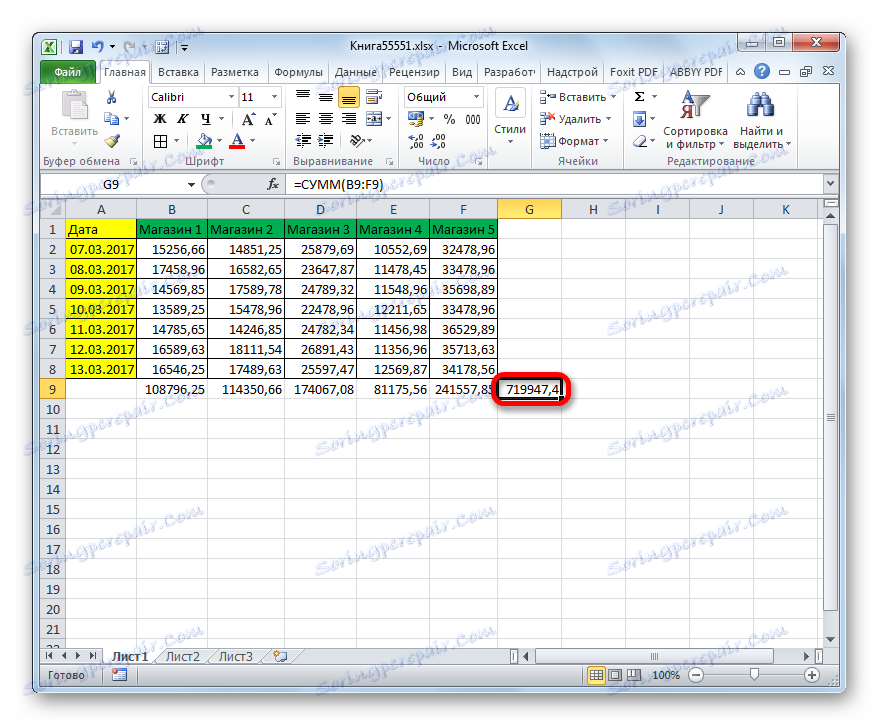Select cell A1 containing Дата
This screenshot has width=879, height=726.
coord(100,229)
